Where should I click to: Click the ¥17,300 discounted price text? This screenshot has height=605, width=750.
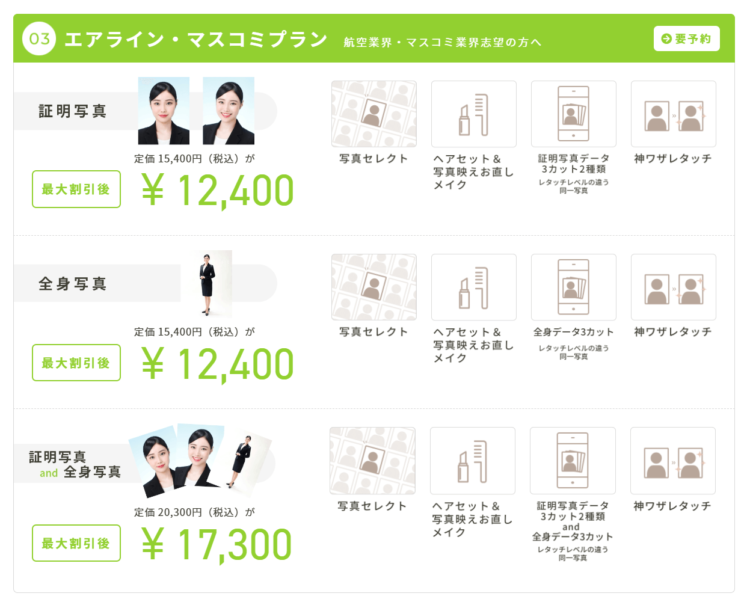(217, 544)
